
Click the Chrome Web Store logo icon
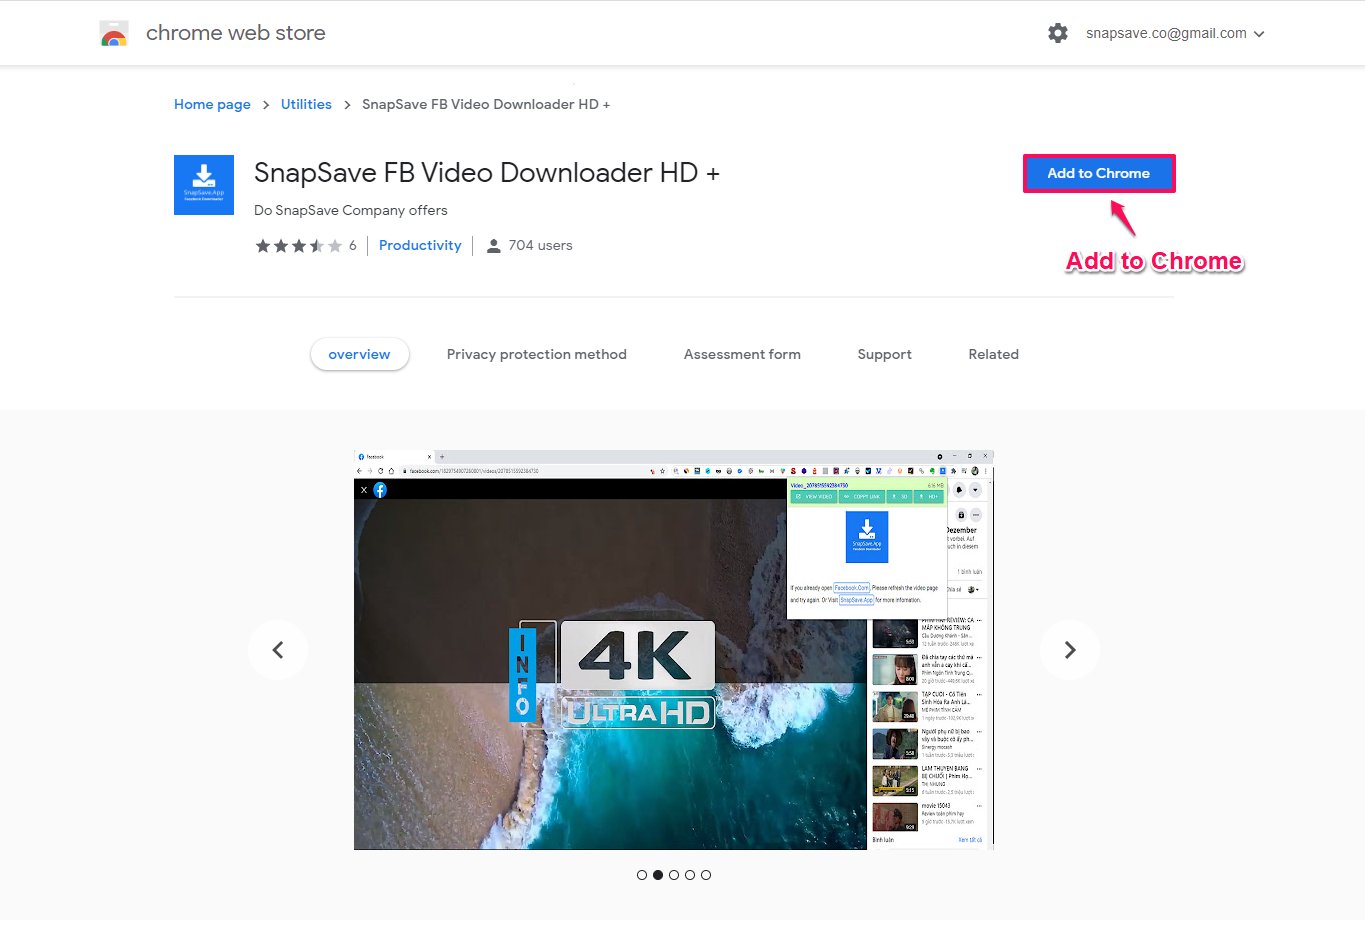click(x=114, y=34)
